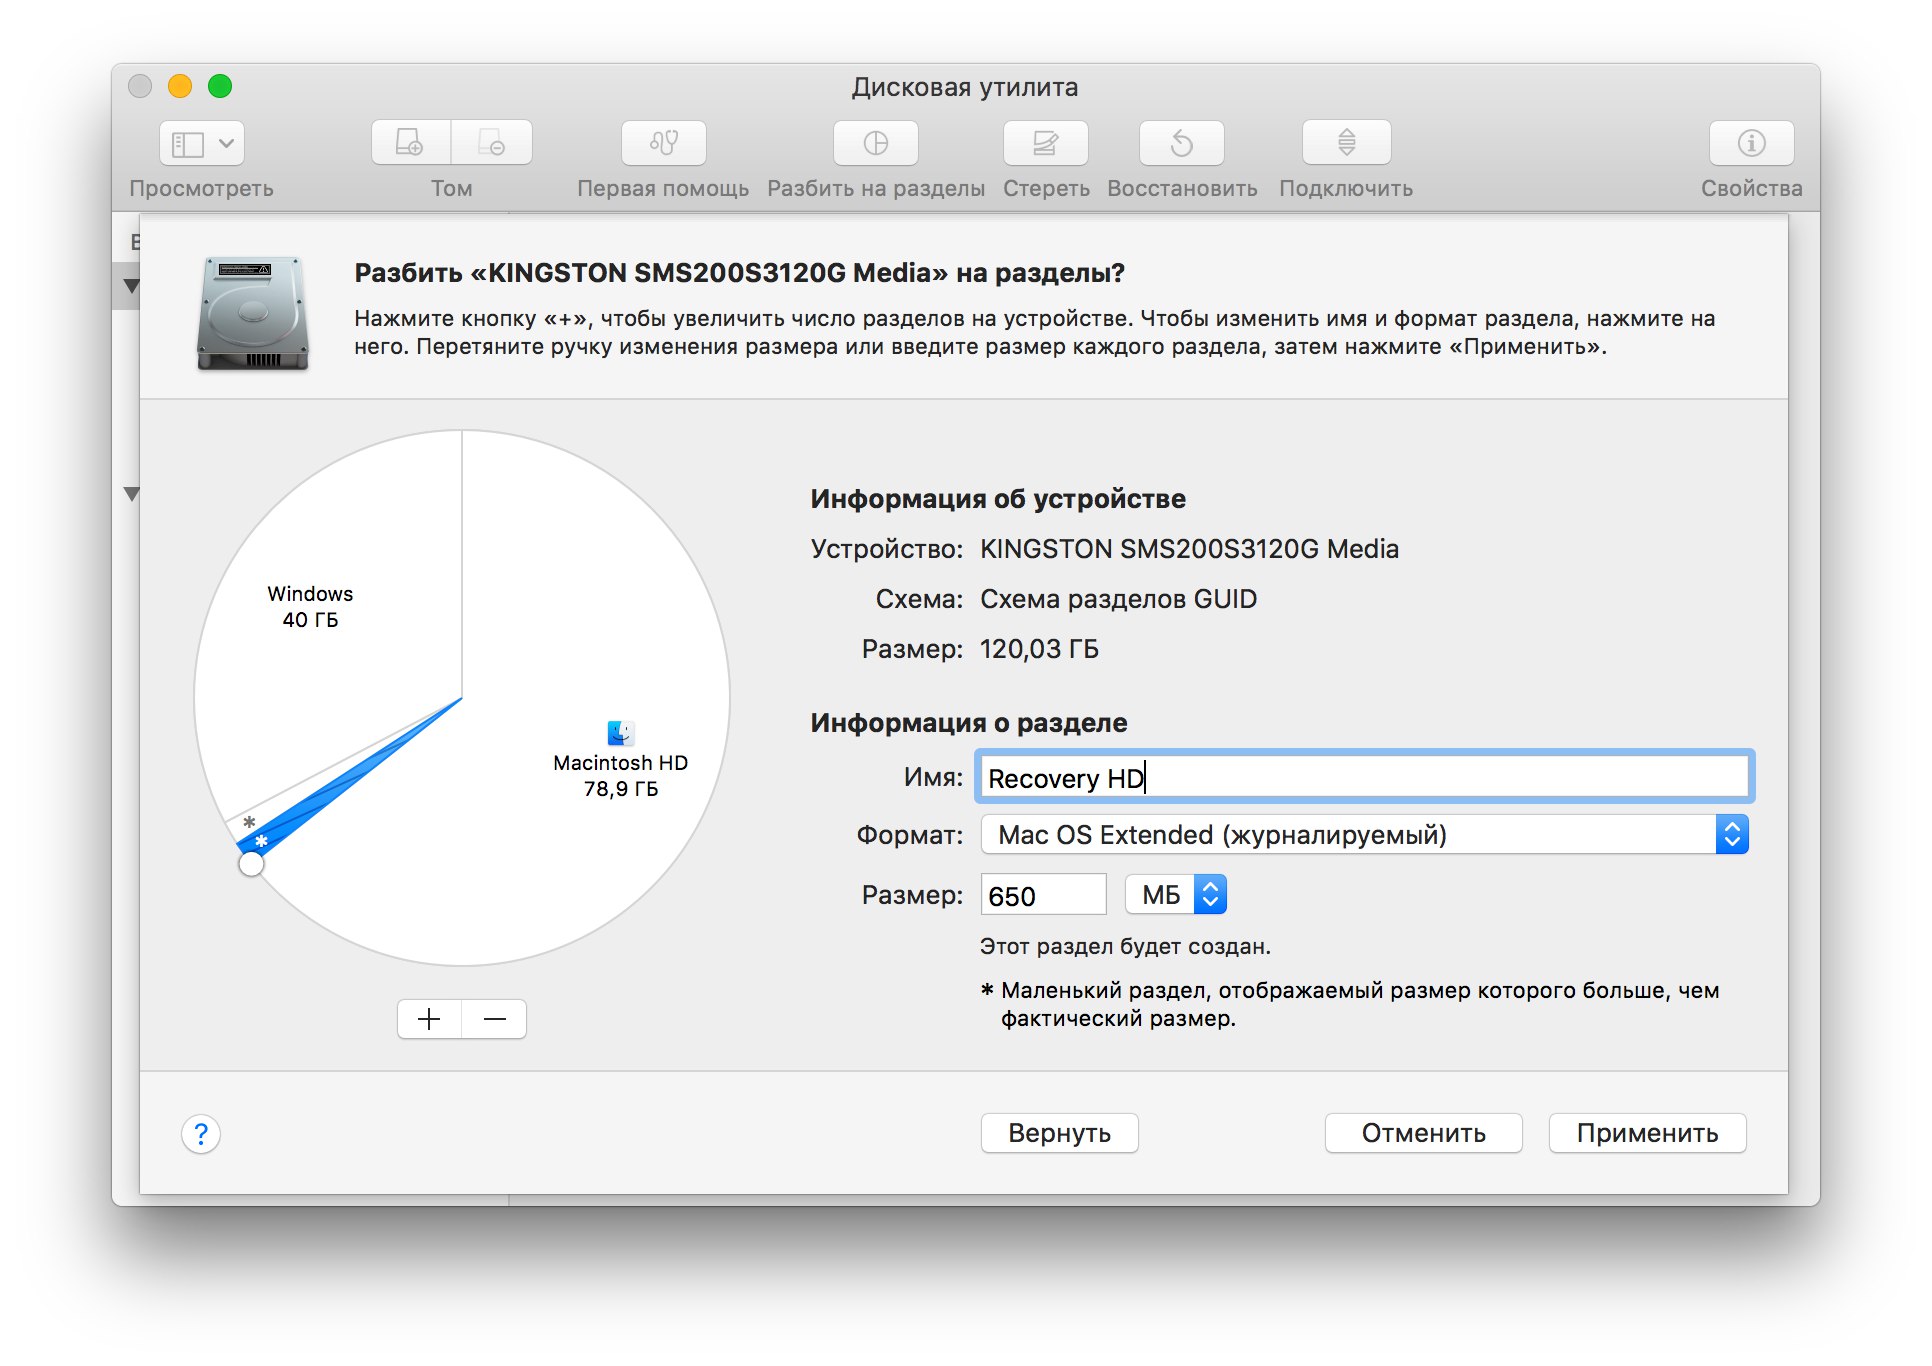Open the МБ size unit dropdown
The width and height of the screenshot is (1932, 1366).
(1176, 894)
